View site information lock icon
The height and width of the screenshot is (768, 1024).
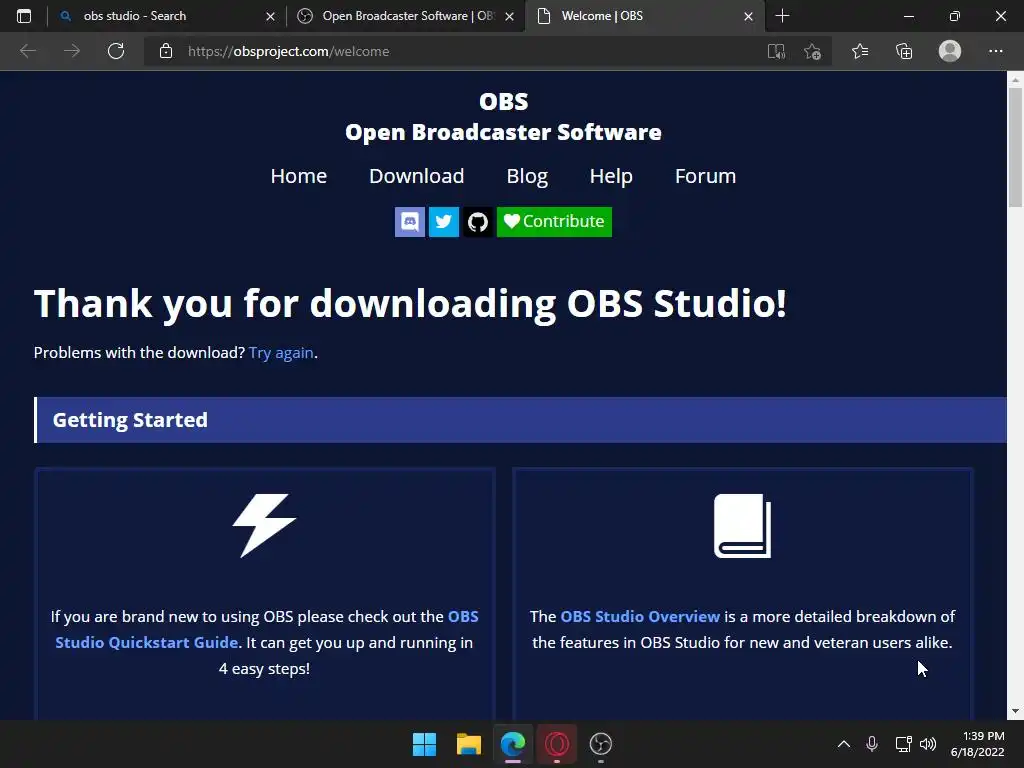point(166,51)
